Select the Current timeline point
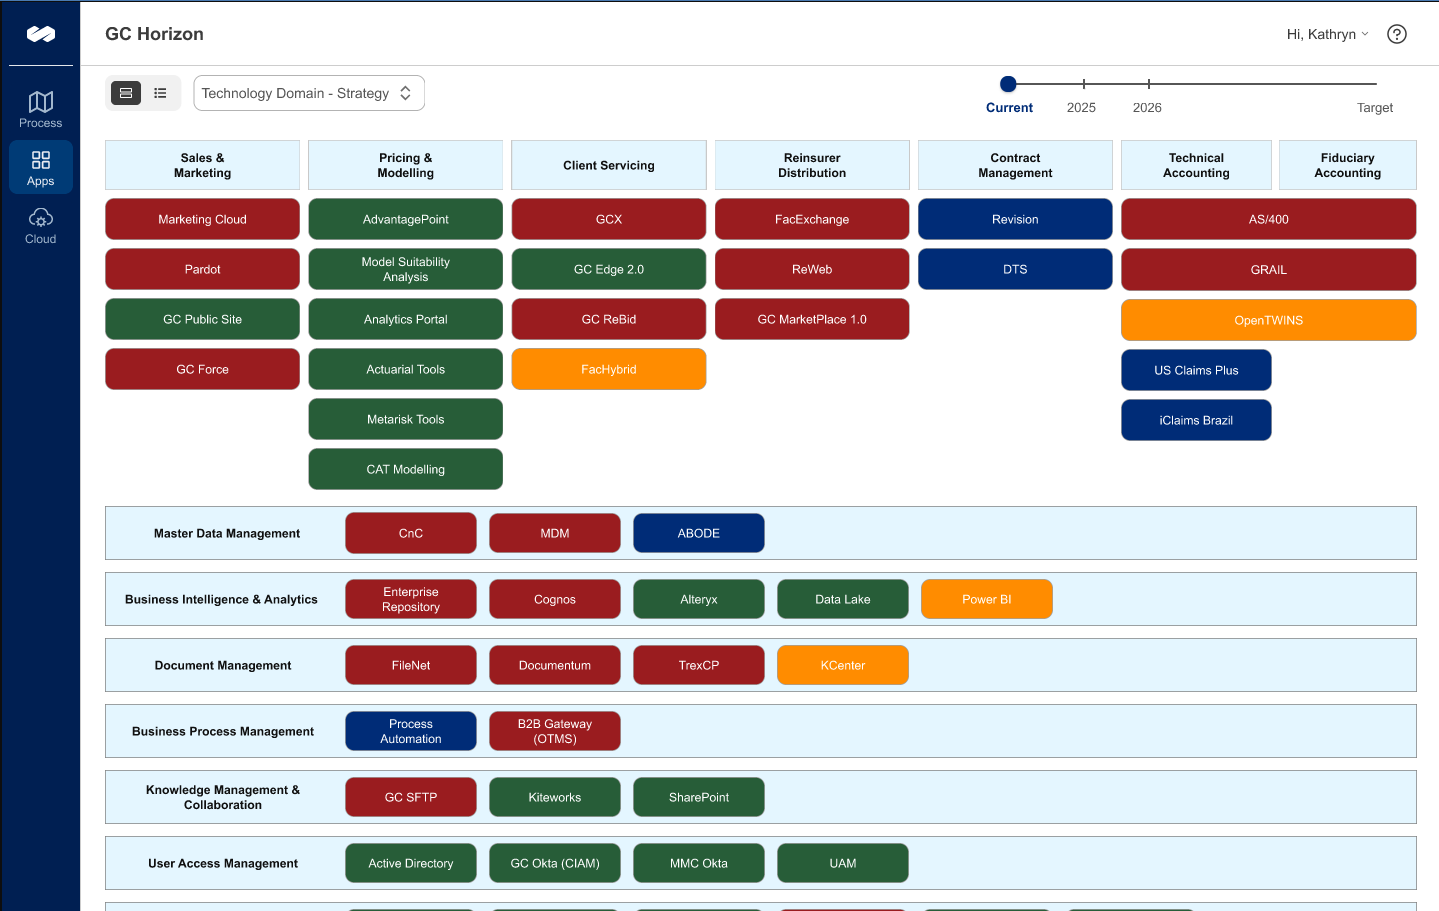The image size is (1439, 911). [x=1008, y=85]
